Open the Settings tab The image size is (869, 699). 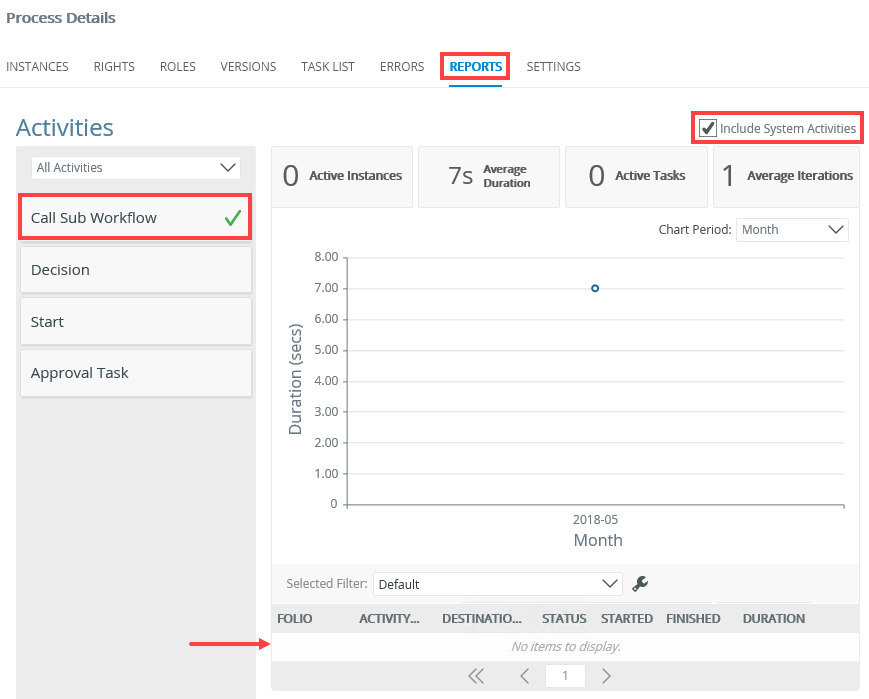[x=553, y=67]
